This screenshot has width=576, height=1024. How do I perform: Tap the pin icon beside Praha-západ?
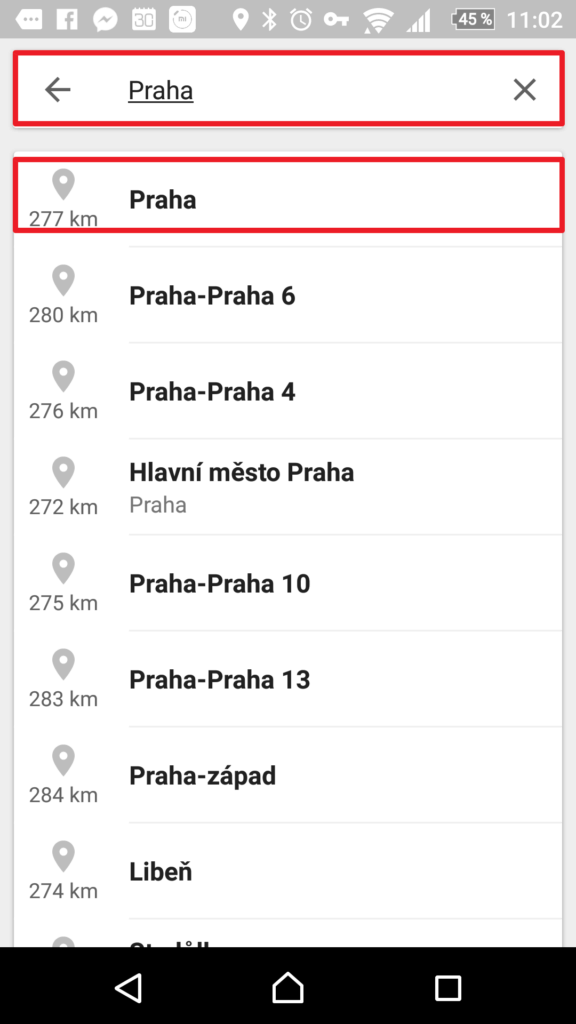(63, 761)
